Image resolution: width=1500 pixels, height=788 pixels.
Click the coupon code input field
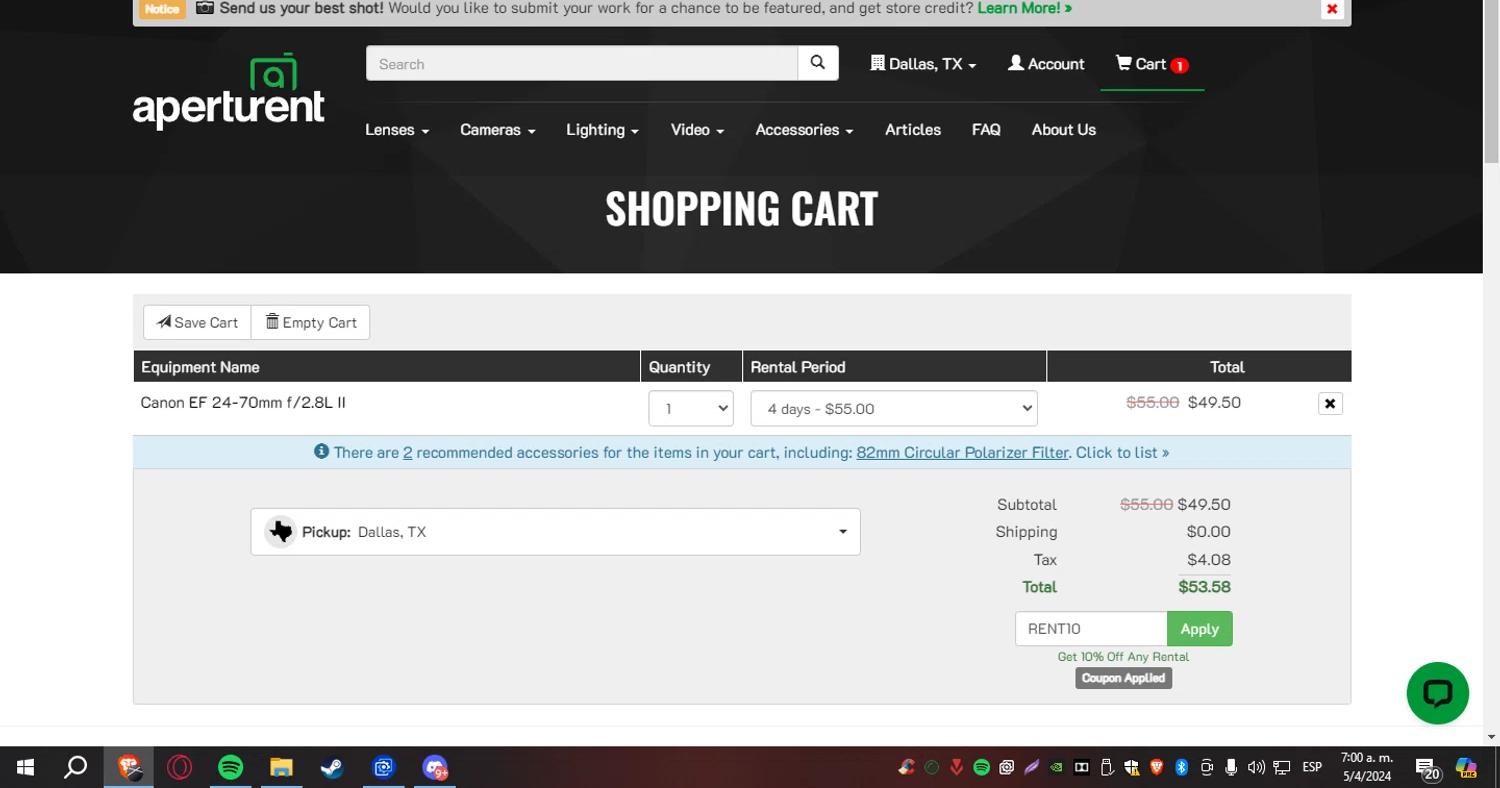coord(1091,629)
